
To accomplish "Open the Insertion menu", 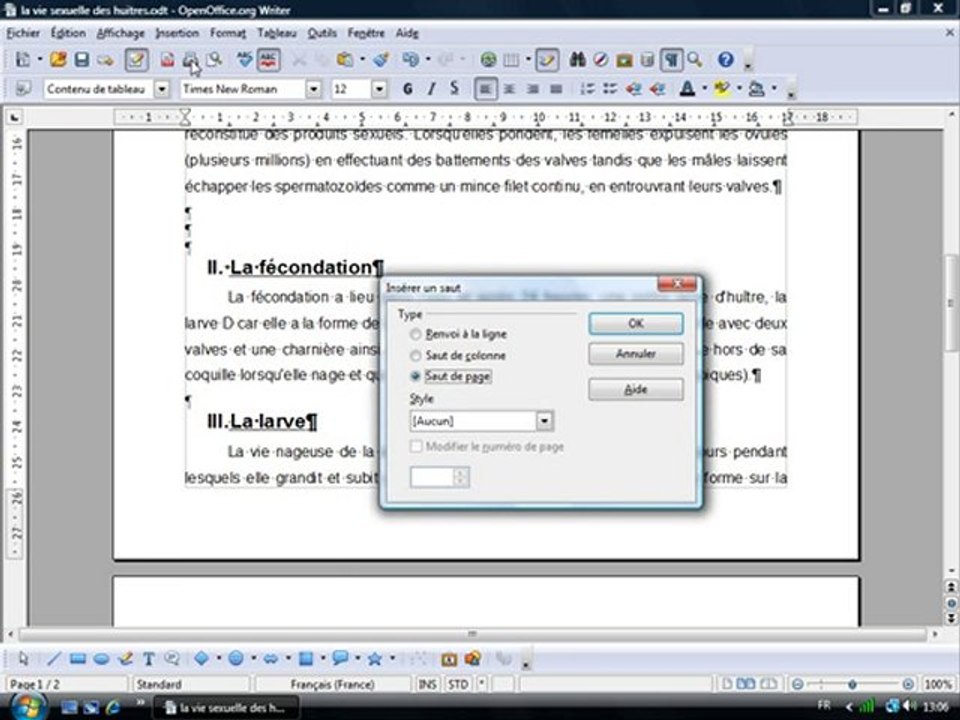I will (x=177, y=33).
